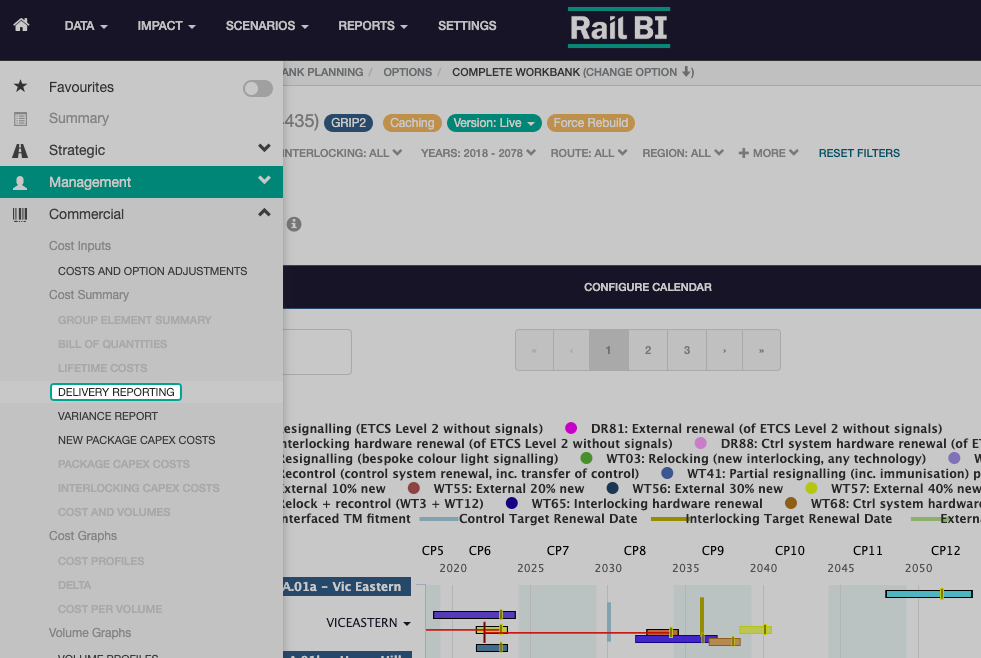Image resolution: width=981 pixels, height=658 pixels.
Task: Click the Favourites star icon
Action: coord(20,87)
